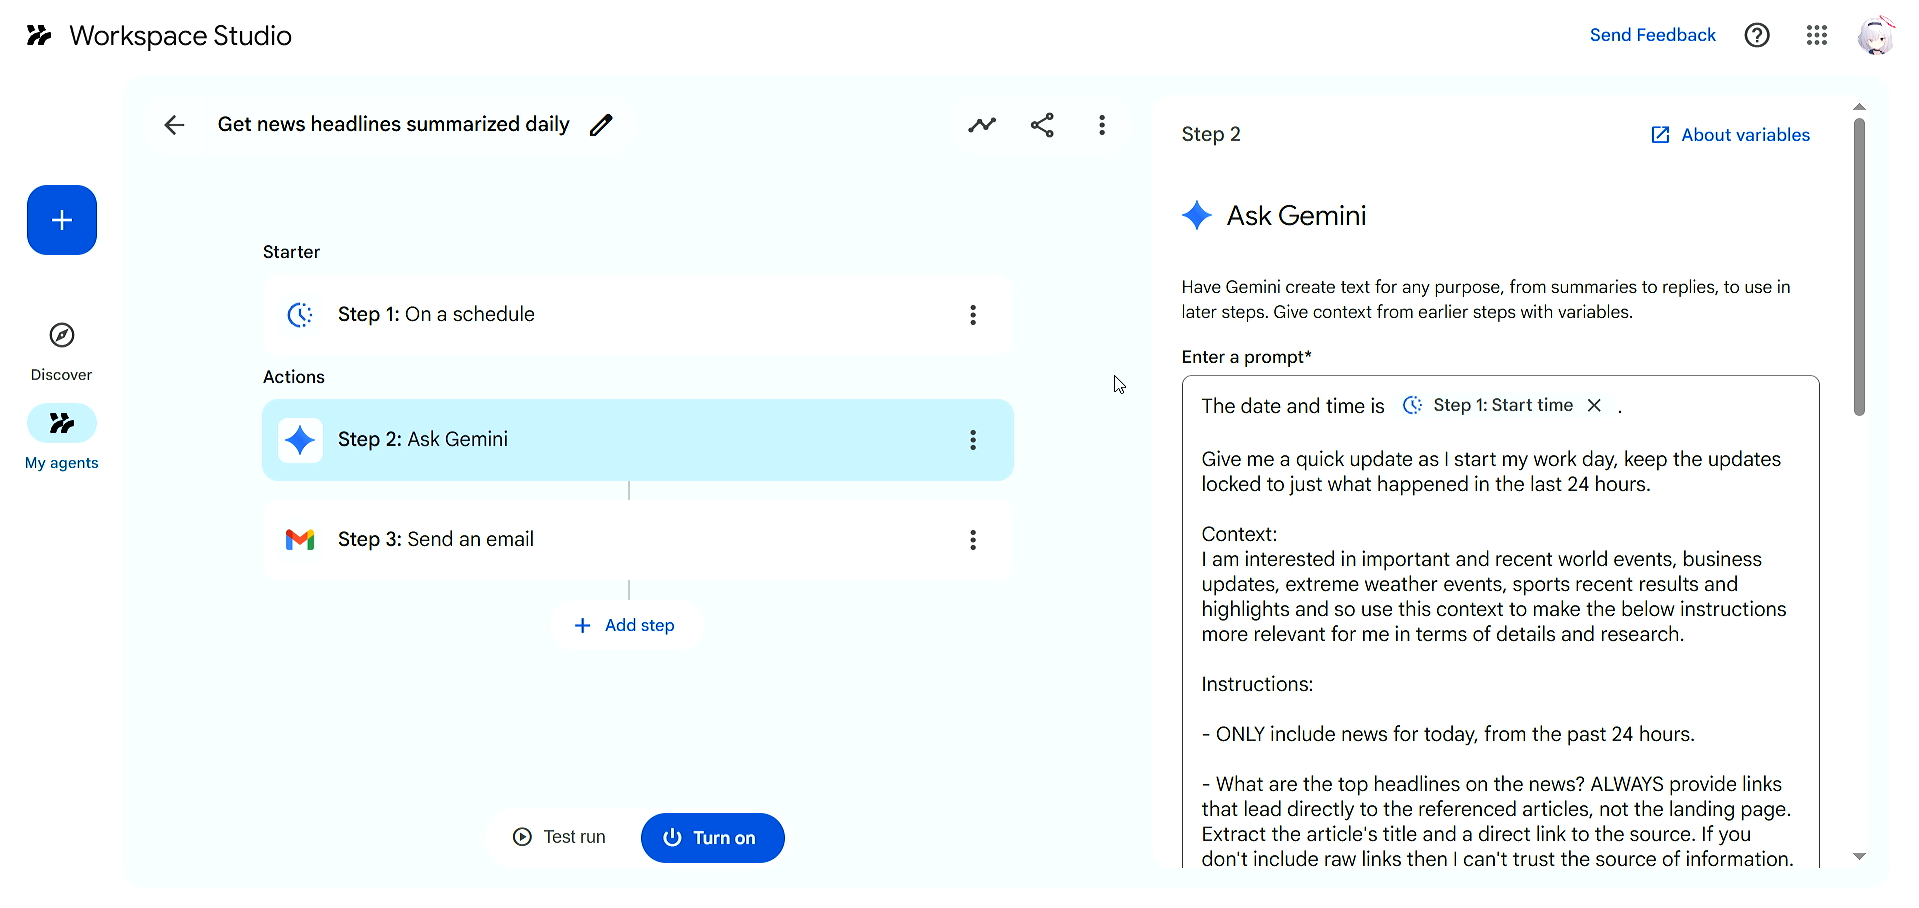Open Discover compass icon in sidebar

pyautogui.click(x=62, y=336)
